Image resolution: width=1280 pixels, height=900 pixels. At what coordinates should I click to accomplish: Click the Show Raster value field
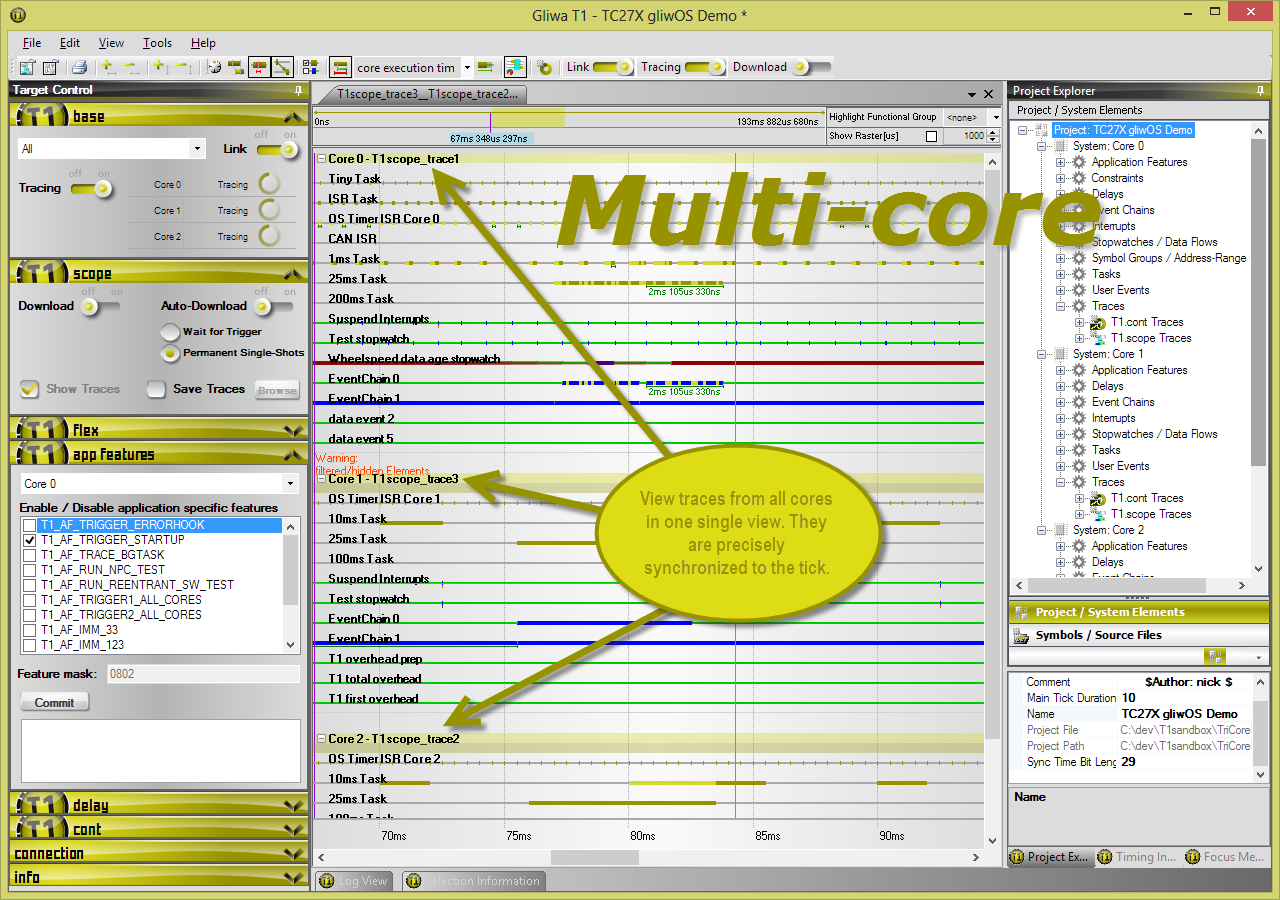(963, 136)
